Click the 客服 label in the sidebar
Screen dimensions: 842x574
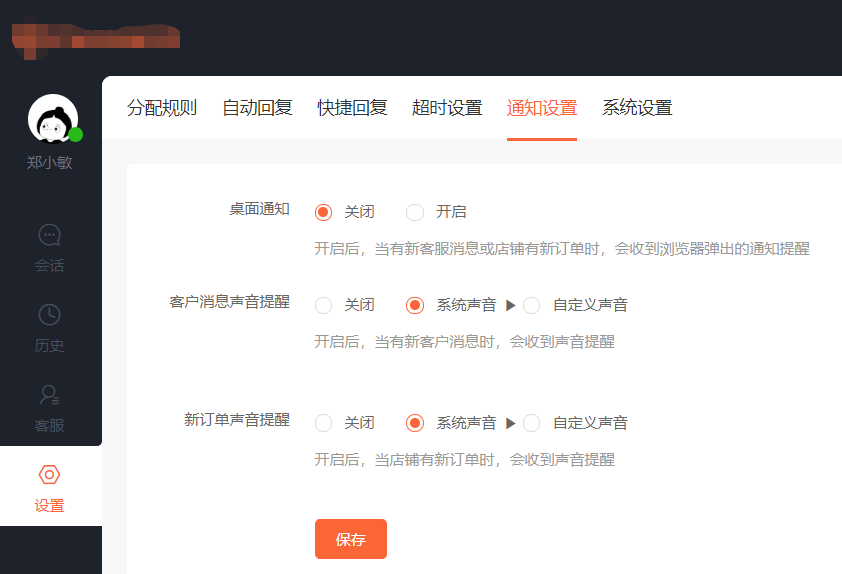click(49, 425)
